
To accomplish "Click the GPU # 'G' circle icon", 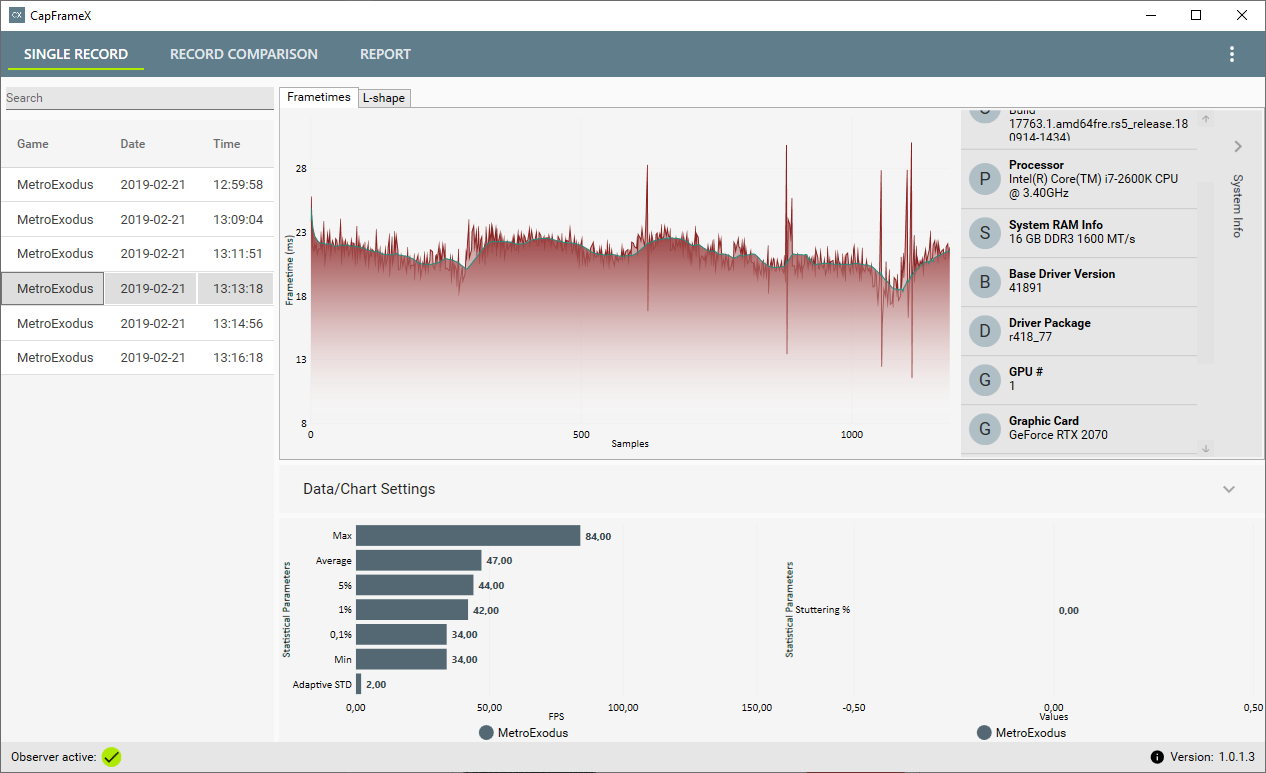I will 985,380.
